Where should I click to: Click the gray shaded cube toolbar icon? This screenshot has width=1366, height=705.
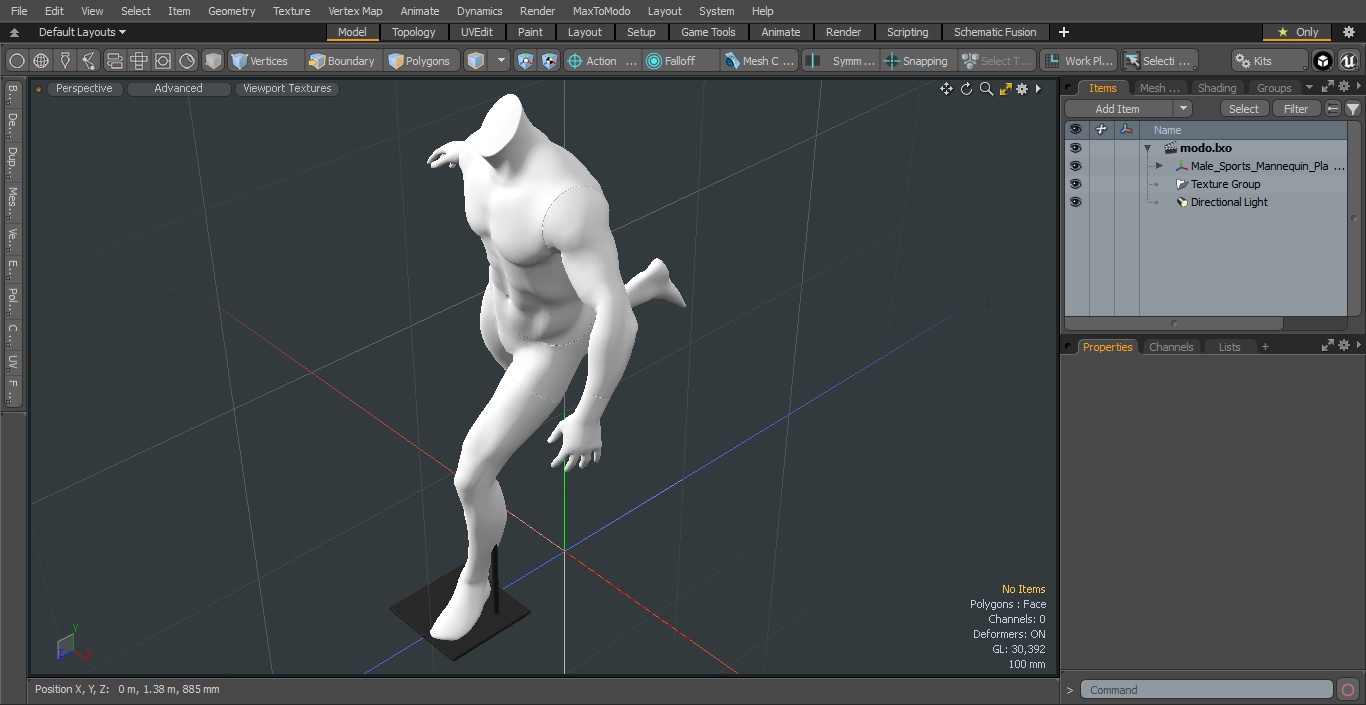point(213,61)
